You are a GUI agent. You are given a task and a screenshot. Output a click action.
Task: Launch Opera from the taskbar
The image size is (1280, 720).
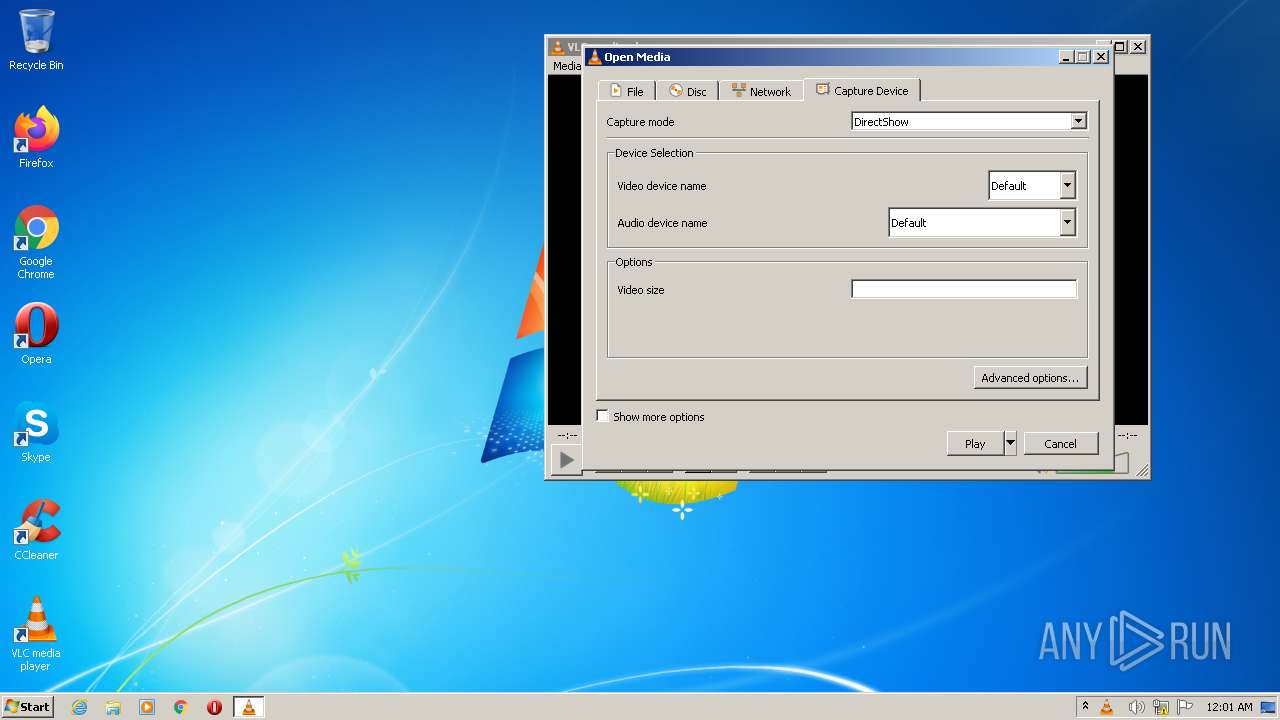214,707
